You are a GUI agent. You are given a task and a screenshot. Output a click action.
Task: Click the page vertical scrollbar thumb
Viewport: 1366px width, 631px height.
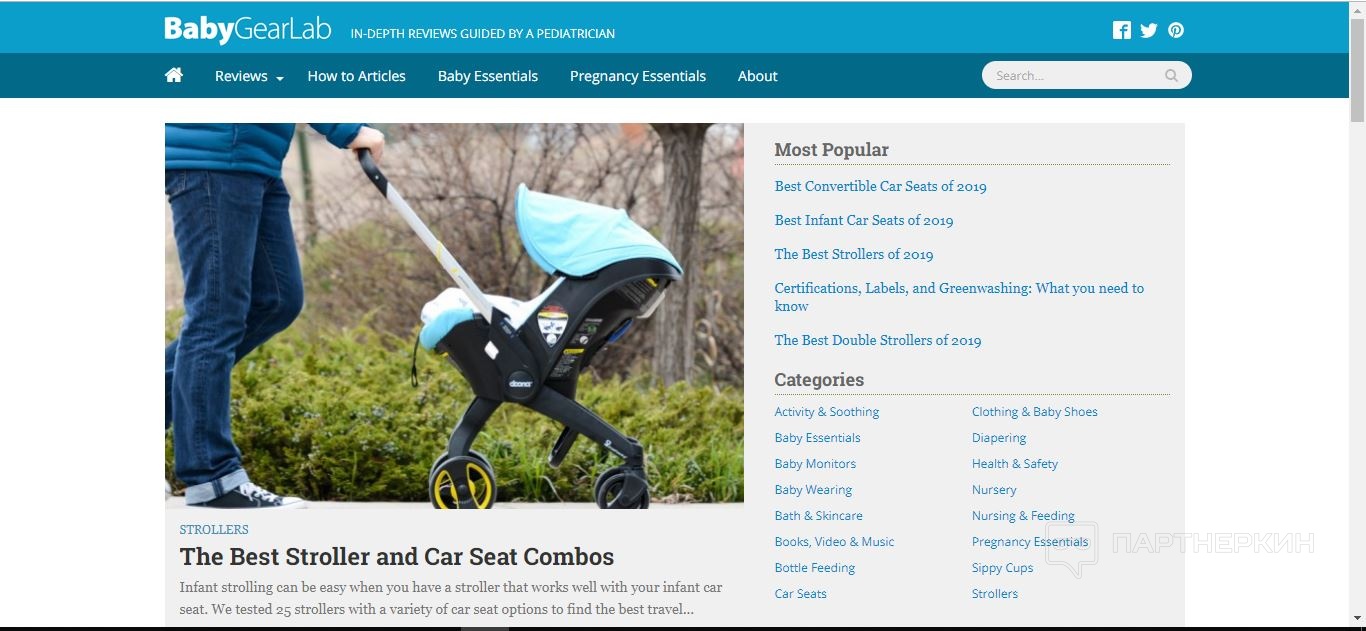1357,70
